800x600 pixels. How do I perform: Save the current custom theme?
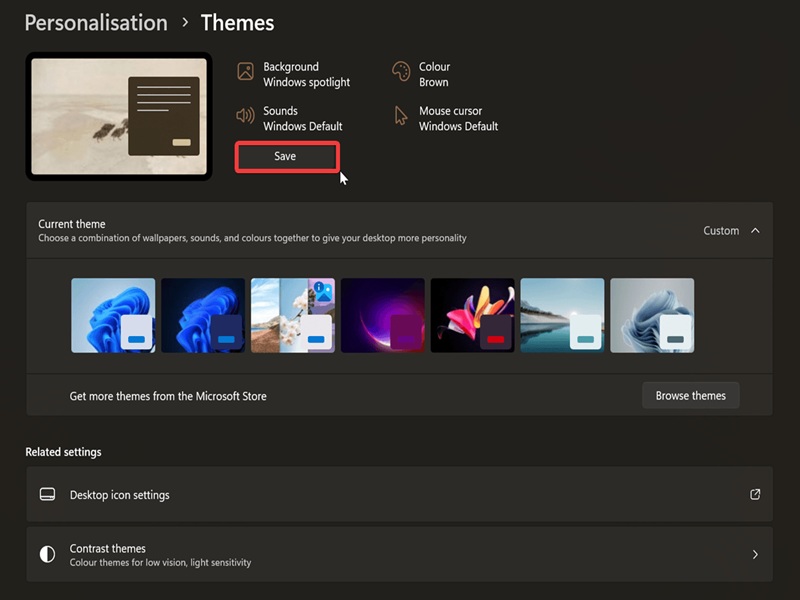287,157
